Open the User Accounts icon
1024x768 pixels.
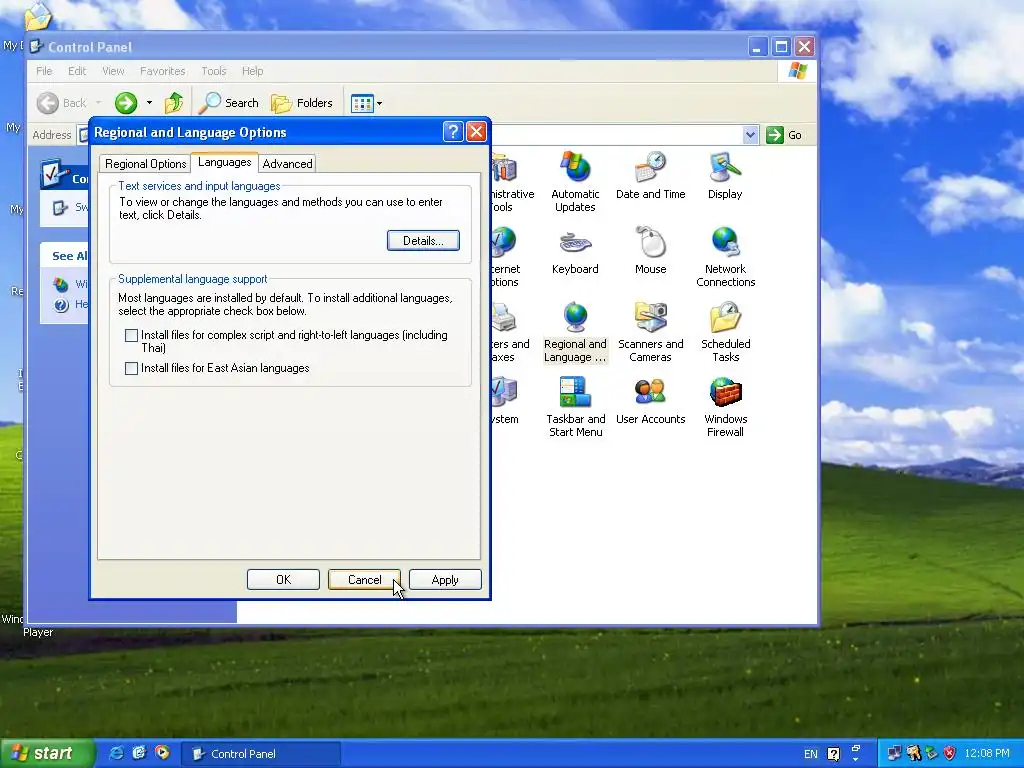pos(650,400)
